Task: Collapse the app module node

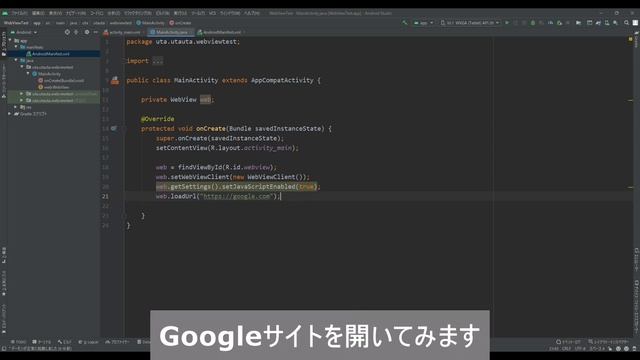Action: (x=10, y=40)
